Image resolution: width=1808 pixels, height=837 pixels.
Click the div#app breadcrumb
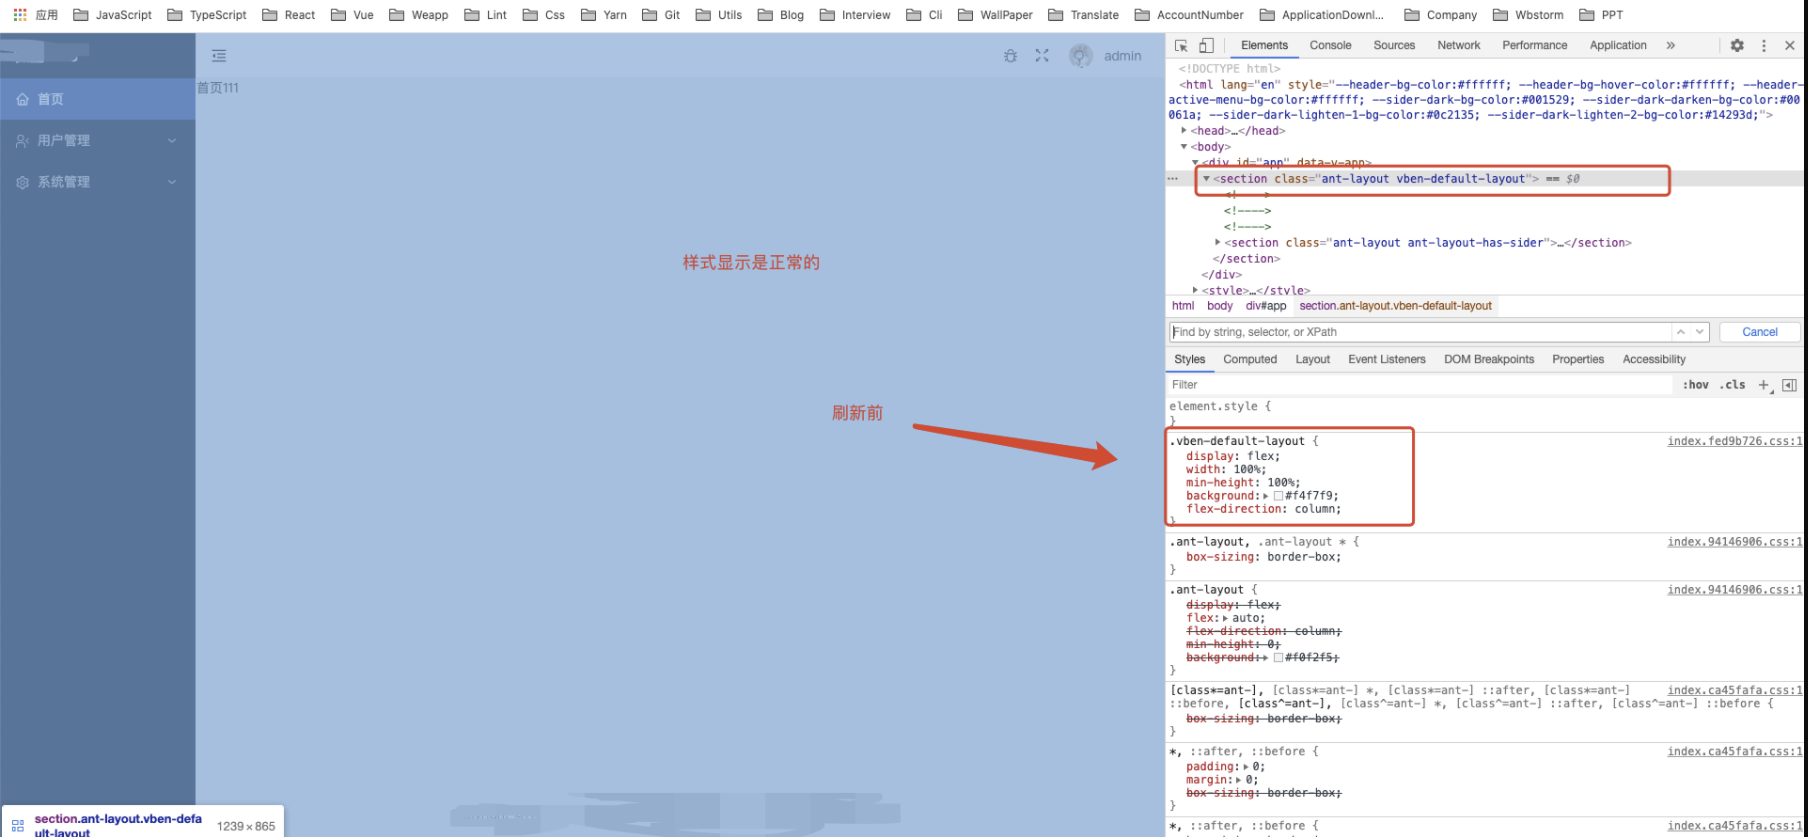point(1266,306)
